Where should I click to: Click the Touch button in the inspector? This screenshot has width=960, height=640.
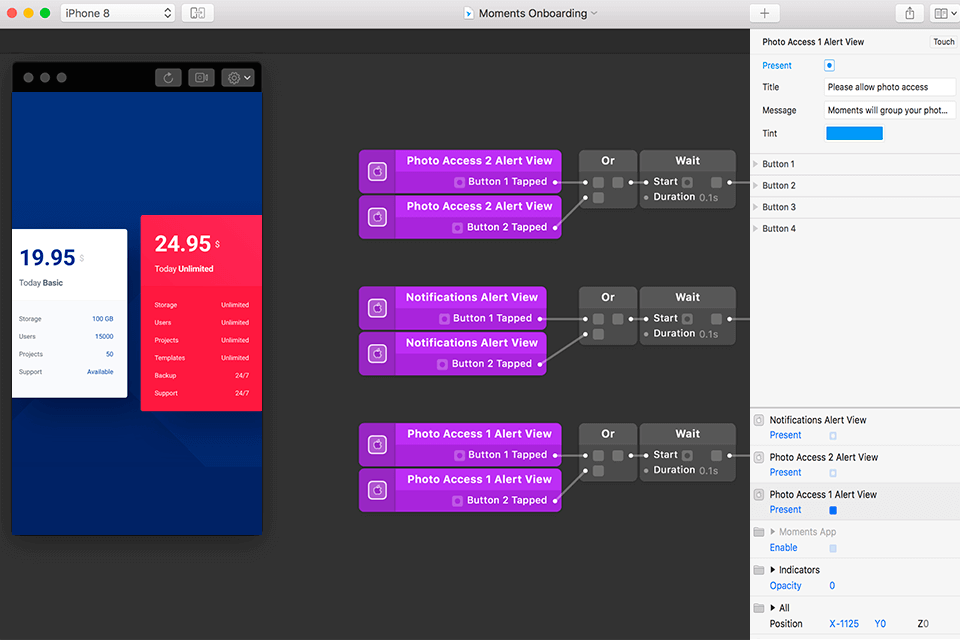click(x=943, y=42)
